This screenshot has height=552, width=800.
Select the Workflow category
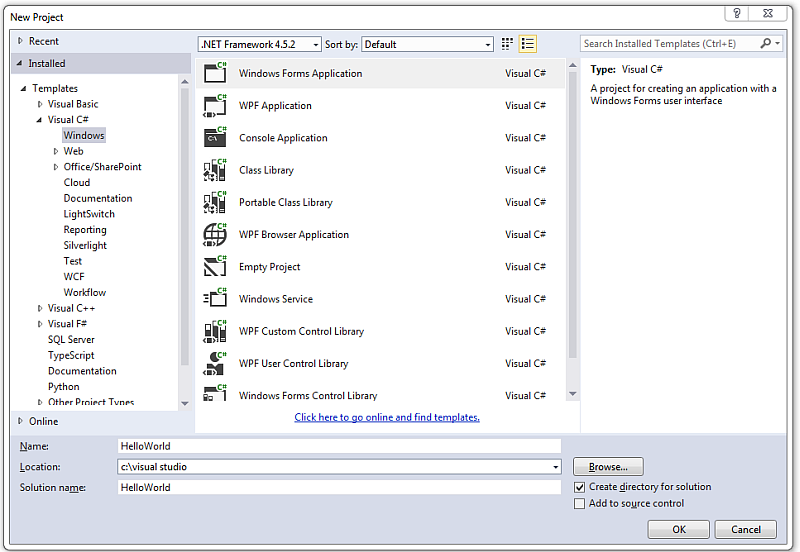point(85,292)
